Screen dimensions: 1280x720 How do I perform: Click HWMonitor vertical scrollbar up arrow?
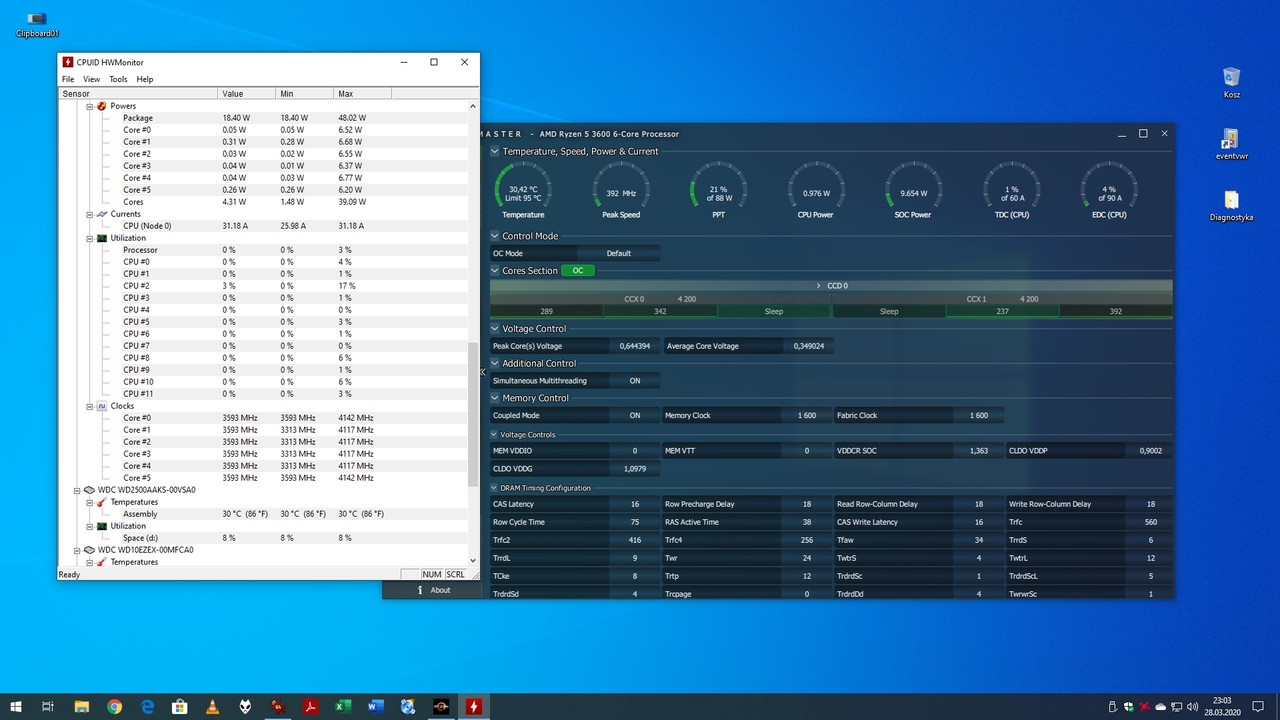tap(473, 105)
